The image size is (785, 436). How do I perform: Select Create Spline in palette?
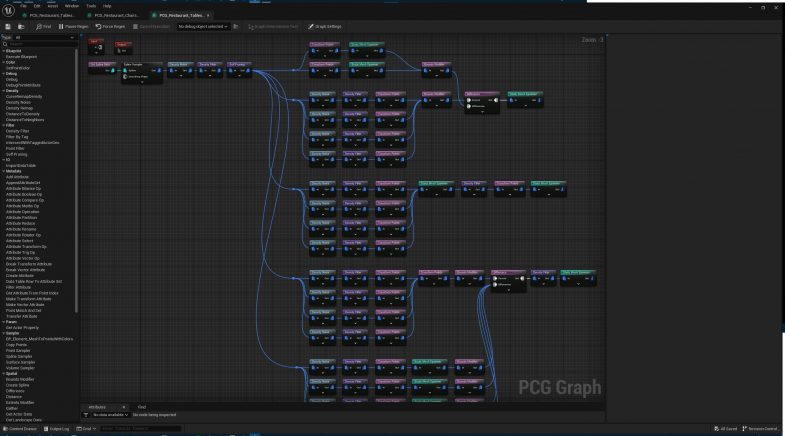18,385
